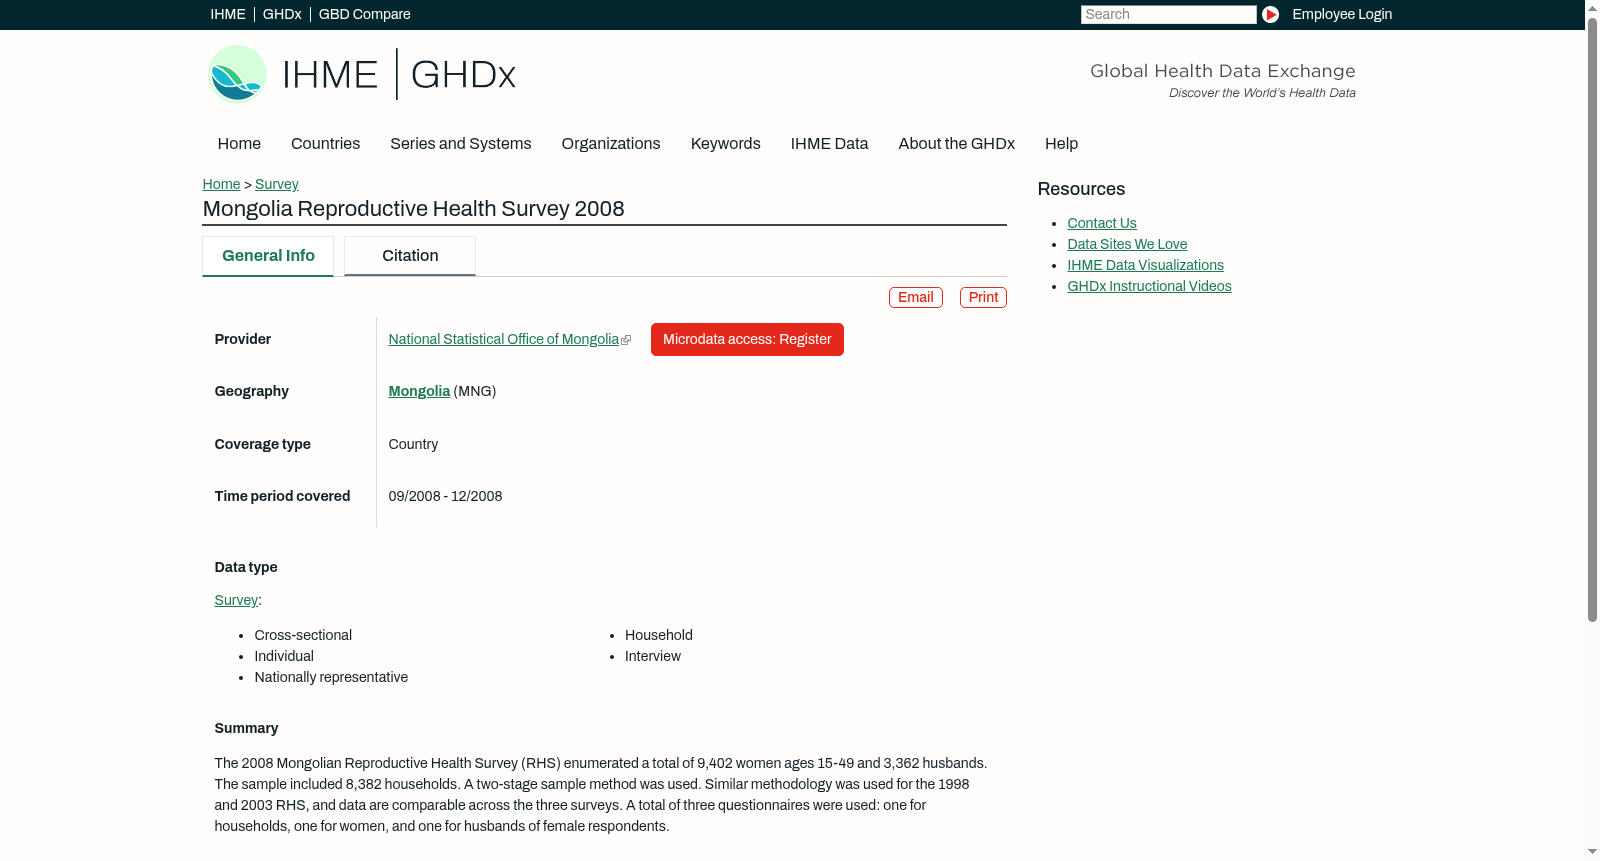Open GHDx Instructional Videos link
1600x861 pixels.
click(1150, 287)
